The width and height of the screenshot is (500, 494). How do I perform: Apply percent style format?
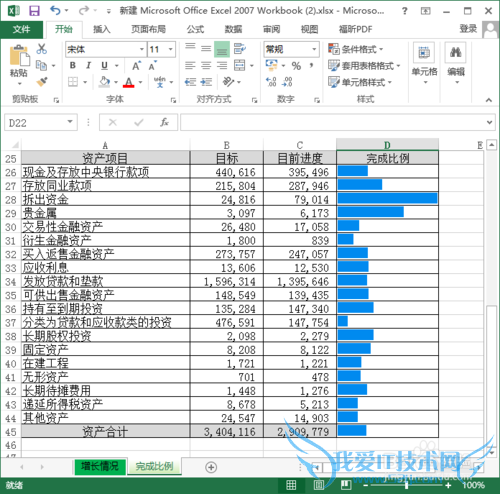click(x=296, y=66)
